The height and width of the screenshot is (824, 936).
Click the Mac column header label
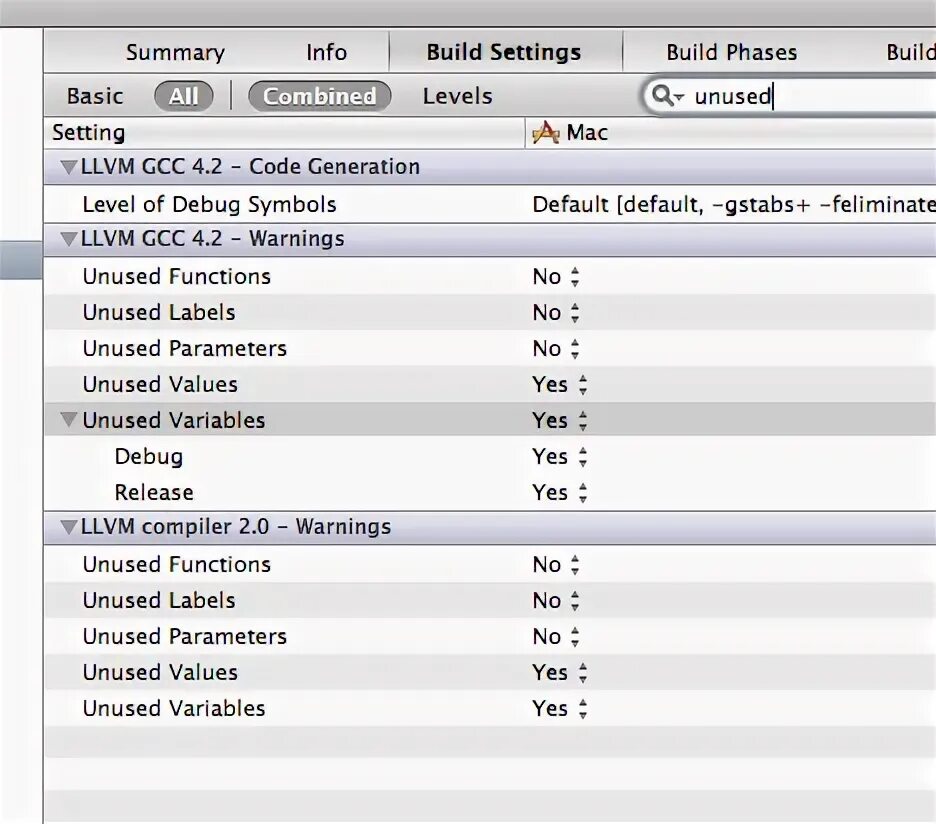[587, 133]
